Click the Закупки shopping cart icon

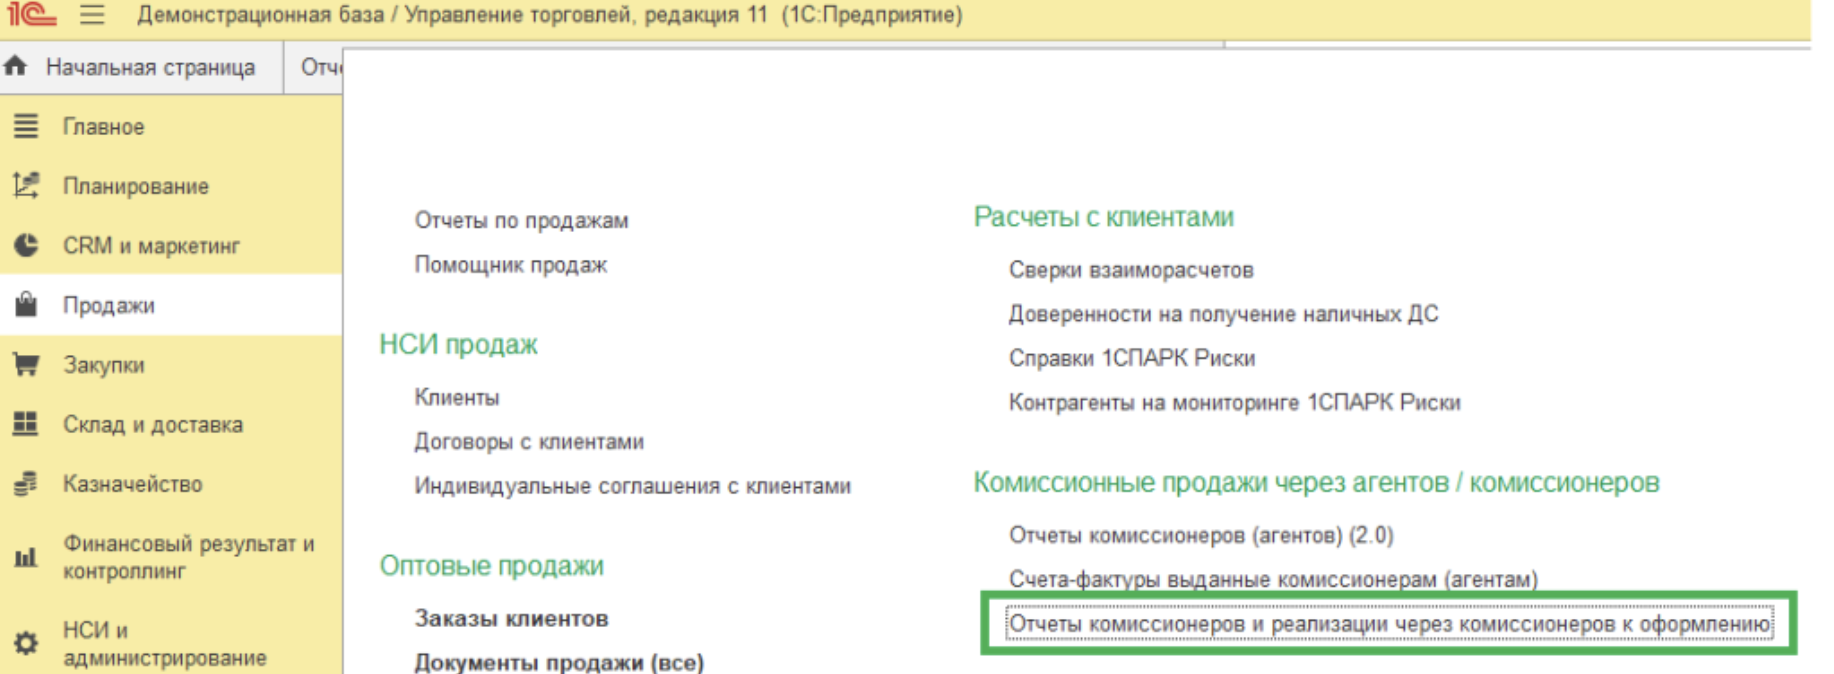click(26, 365)
